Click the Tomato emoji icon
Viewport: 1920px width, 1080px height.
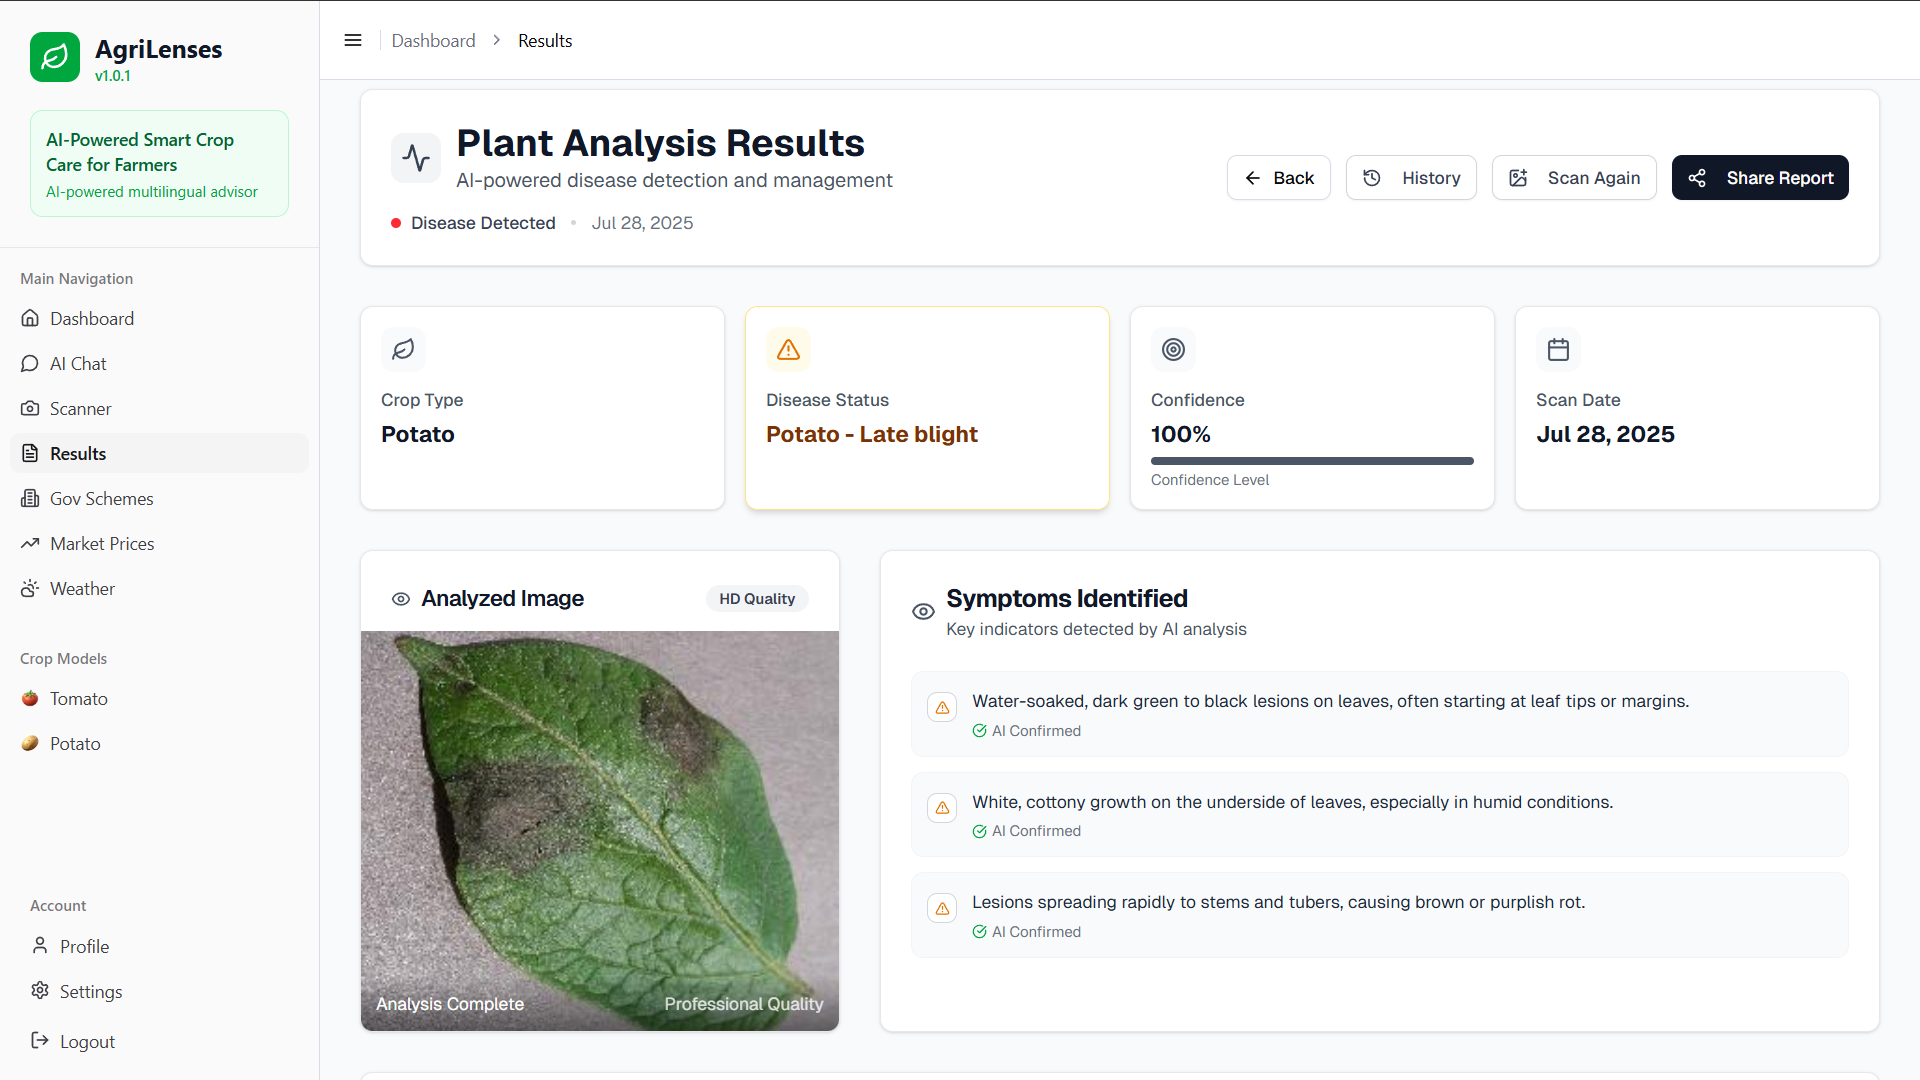(30, 698)
